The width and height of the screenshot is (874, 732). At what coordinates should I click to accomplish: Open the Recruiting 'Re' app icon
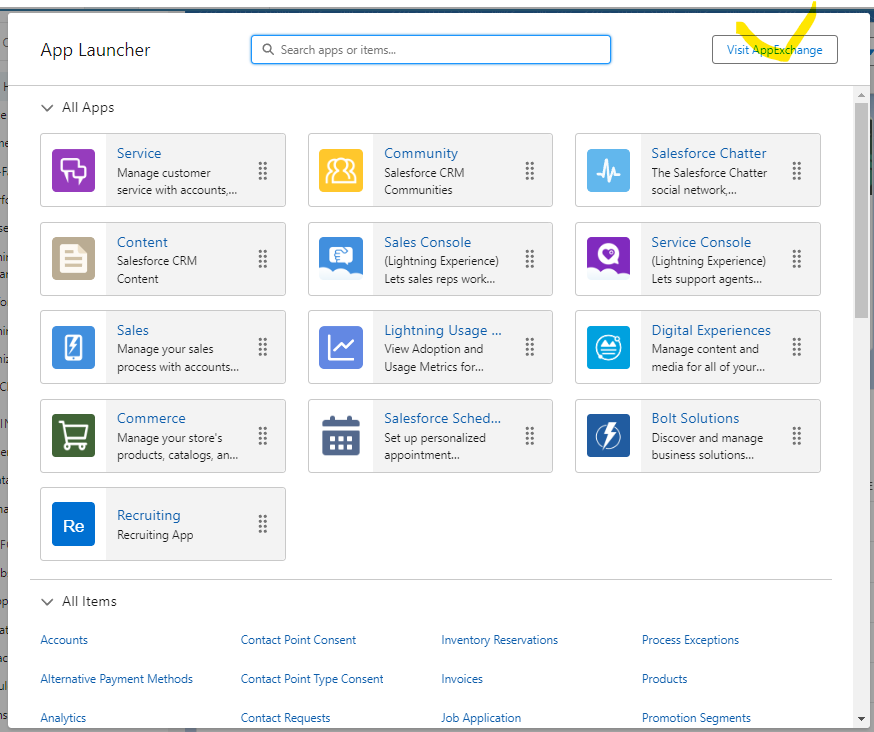tap(74, 524)
